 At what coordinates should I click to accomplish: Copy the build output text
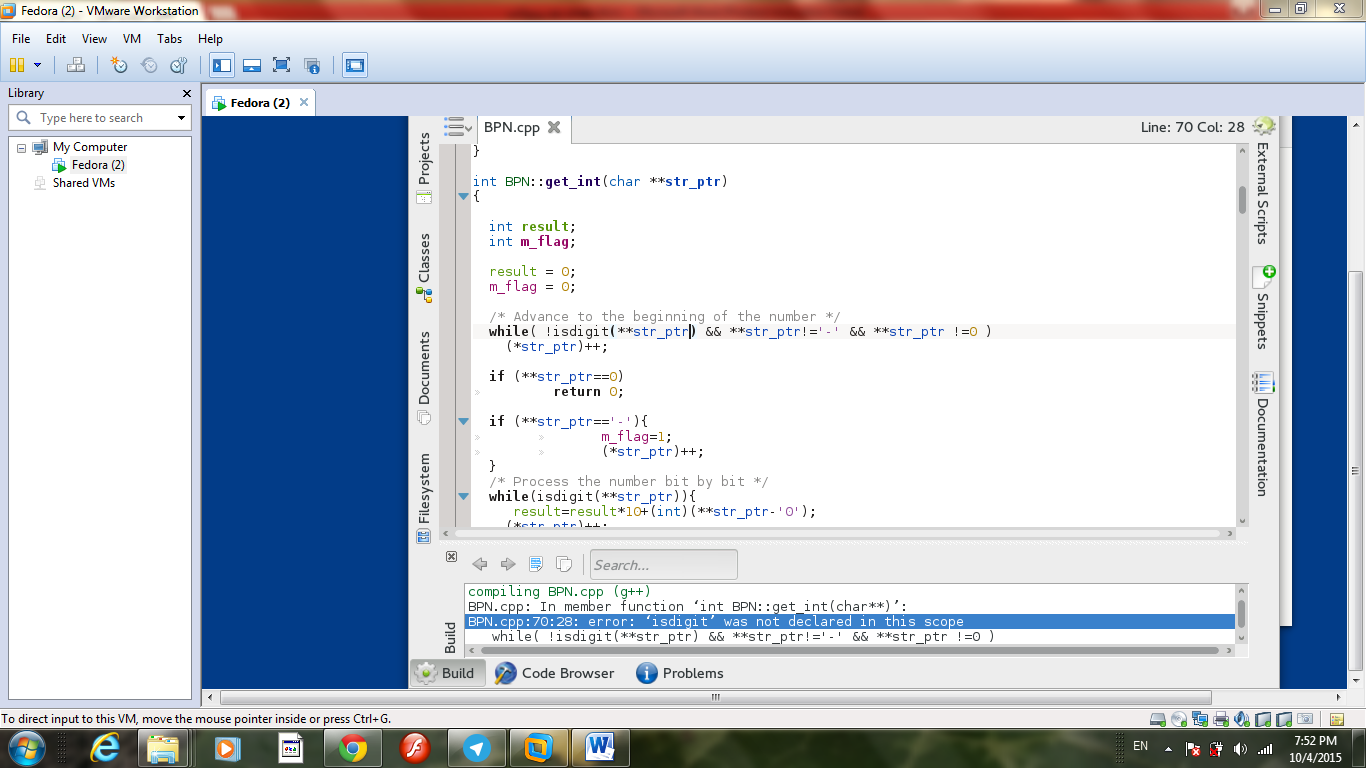[564, 564]
